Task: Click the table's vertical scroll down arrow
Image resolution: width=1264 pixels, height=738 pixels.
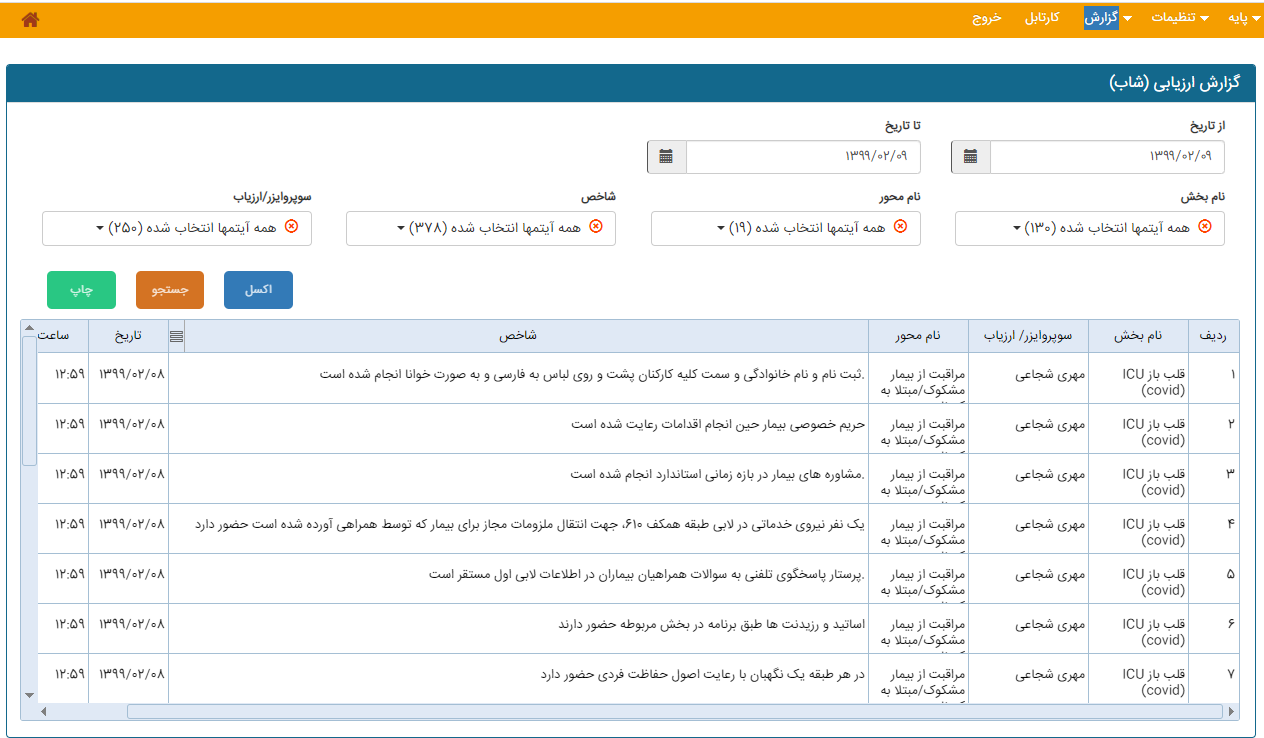Action: (x=29, y=694)
